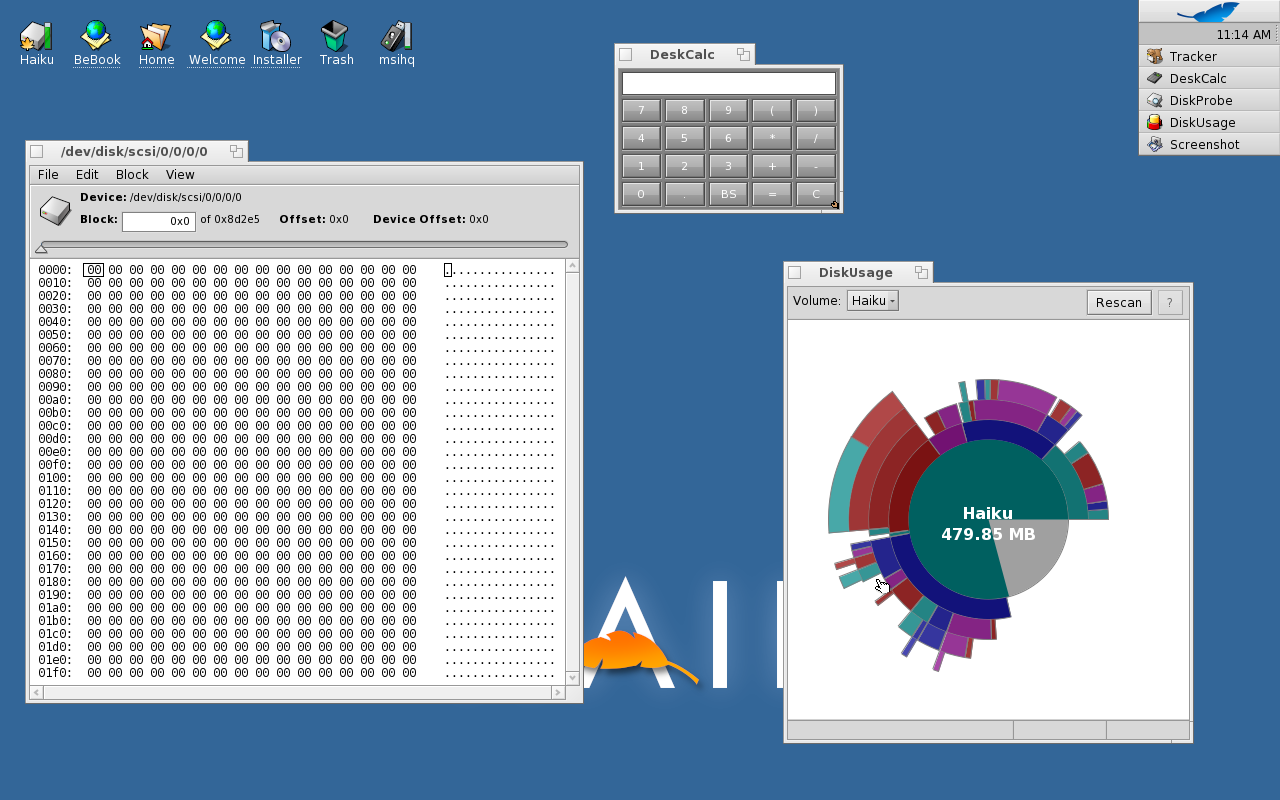Screen dimensions: 1280x800
Task: Click the 01f0: row offset label
Action: 55,673
